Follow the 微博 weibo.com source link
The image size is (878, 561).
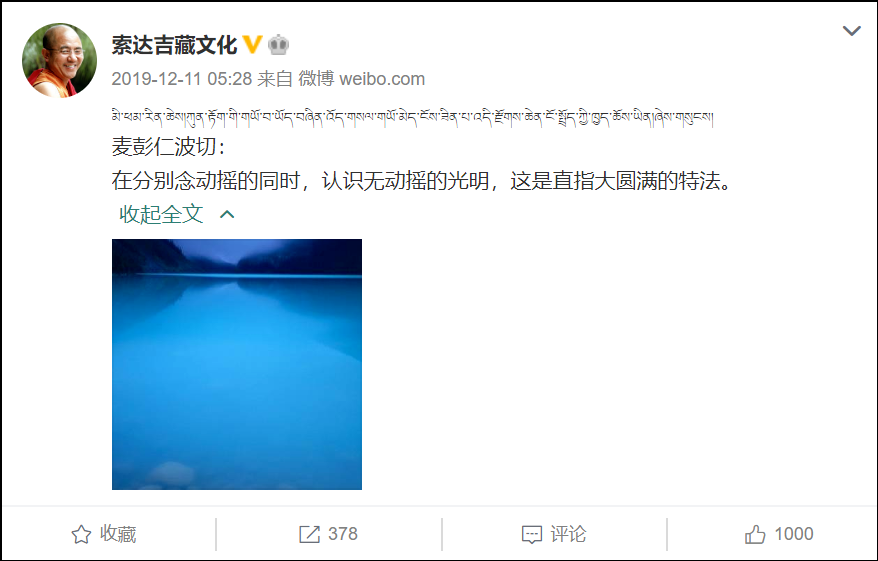pyautogui.click(x=361, y=79)
